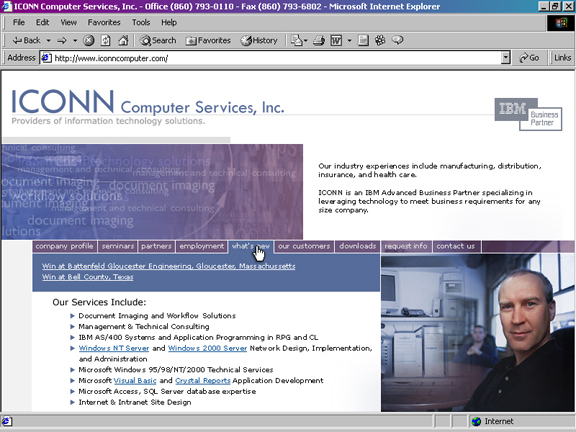
Task: Click the Back button in the toolbar
Action: (x=26, y=40)
